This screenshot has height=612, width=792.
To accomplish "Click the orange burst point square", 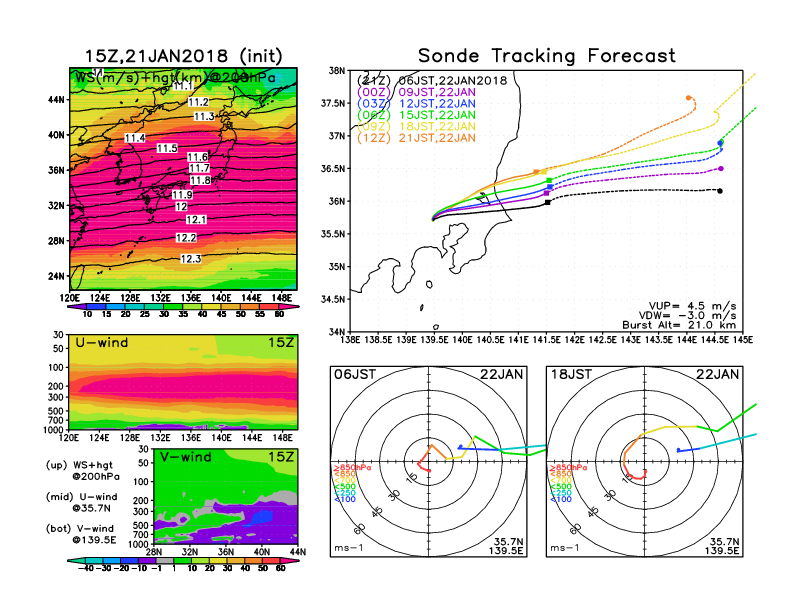I will click(536, 172).
